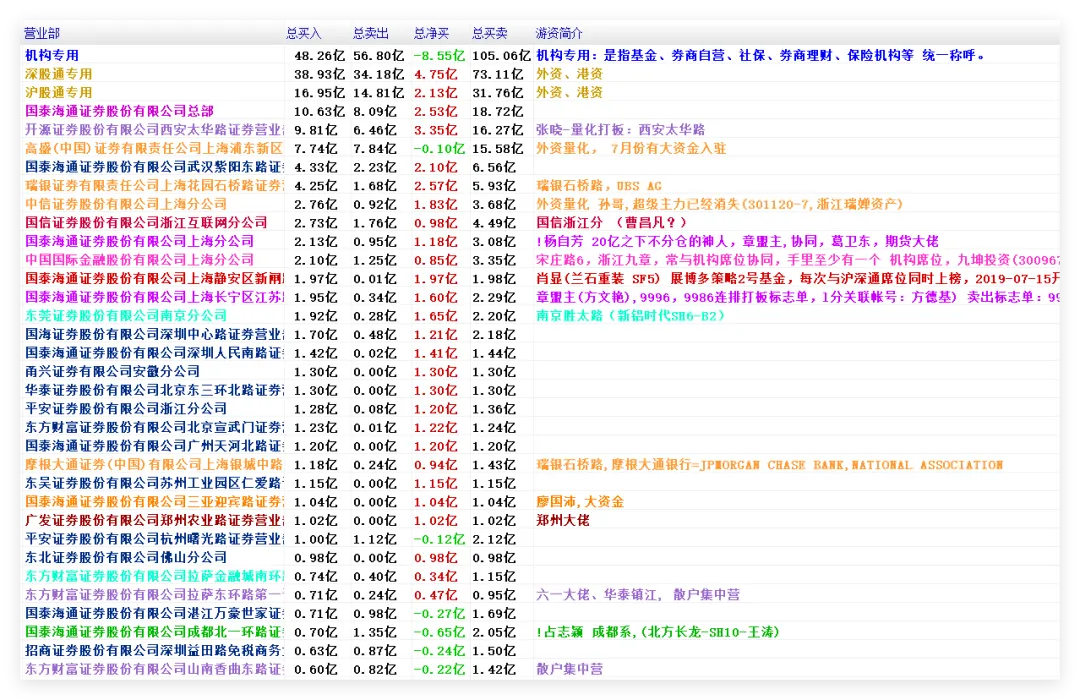The width and height of the screenshot is (1080, 700).
Task: Select 中国国际金融股份有限公司上海分公司 row
Action: (139, 260)
